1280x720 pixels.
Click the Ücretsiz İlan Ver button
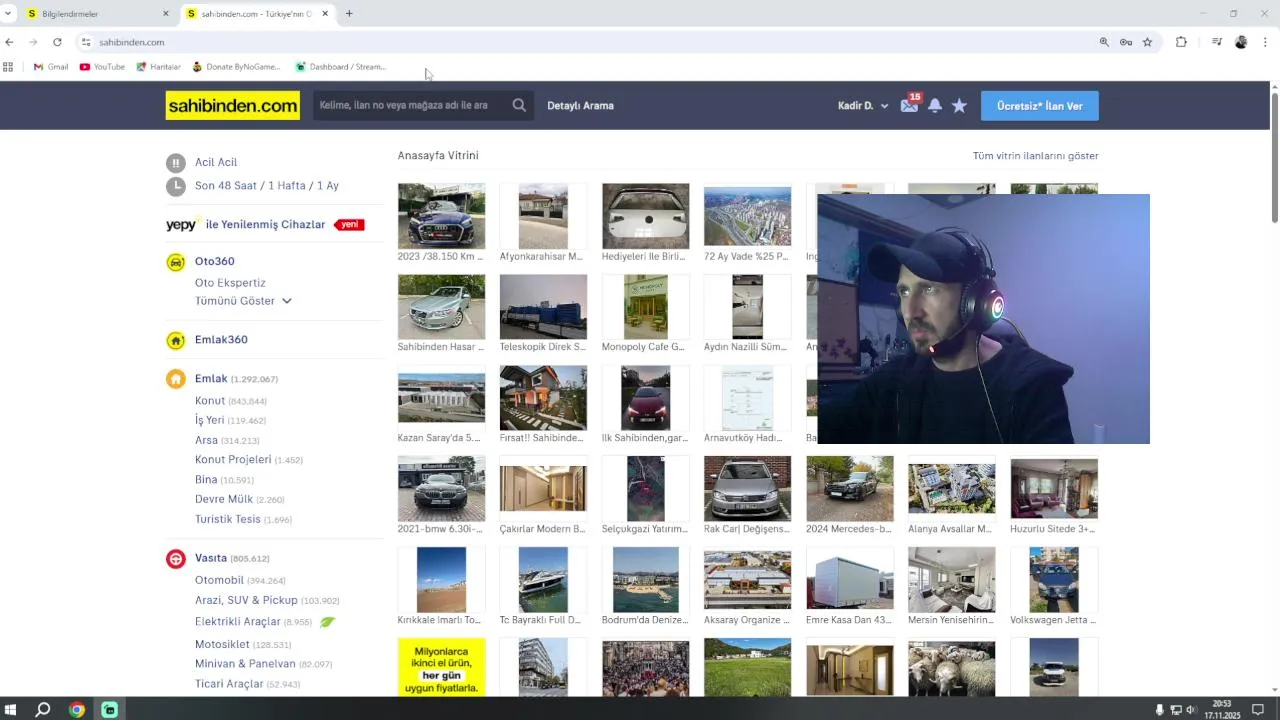pyautogui.click(x=1039, y=106)
